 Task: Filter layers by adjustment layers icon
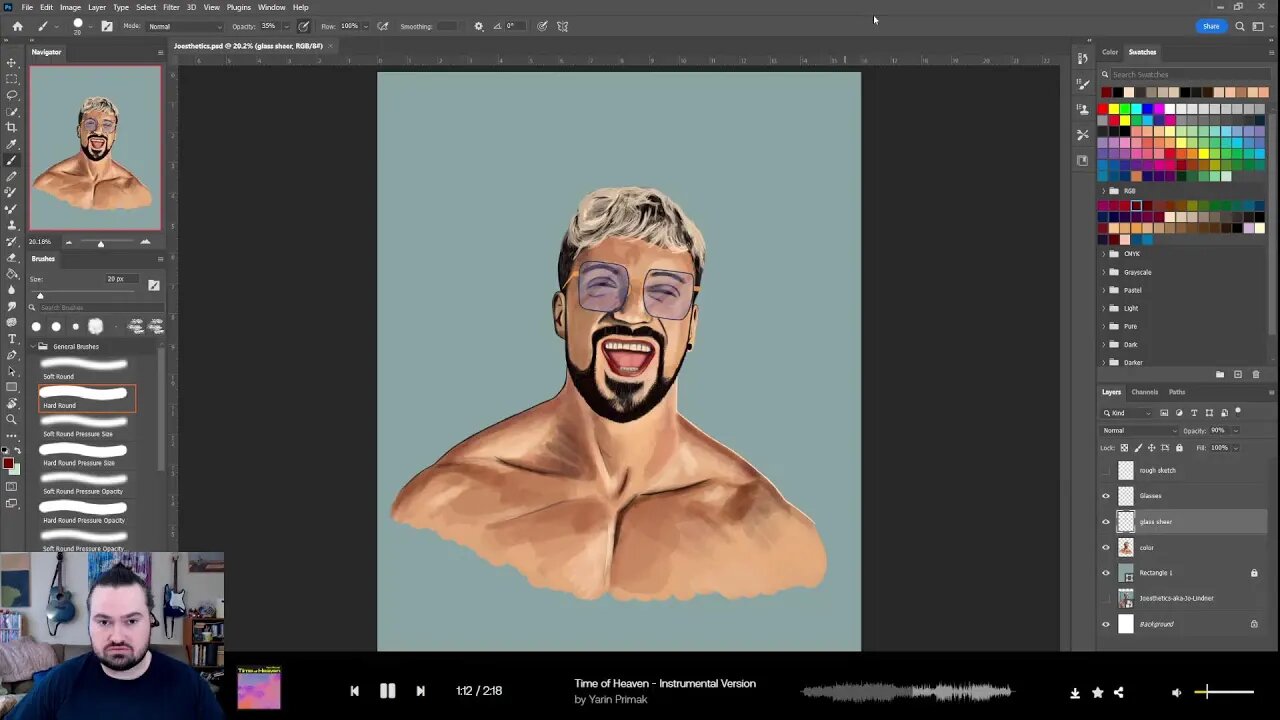(x=1179, y=413)
